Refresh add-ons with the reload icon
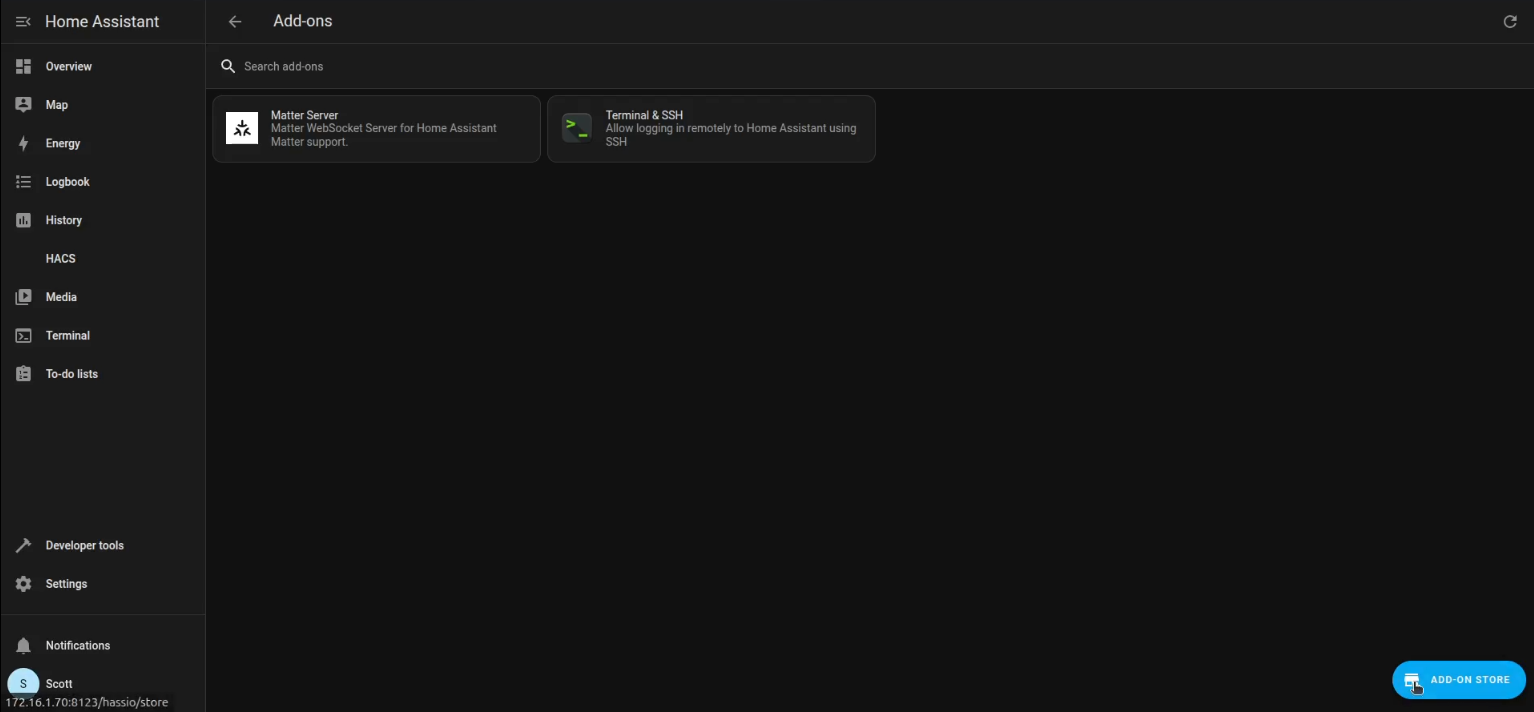 tap(1510, 21)
